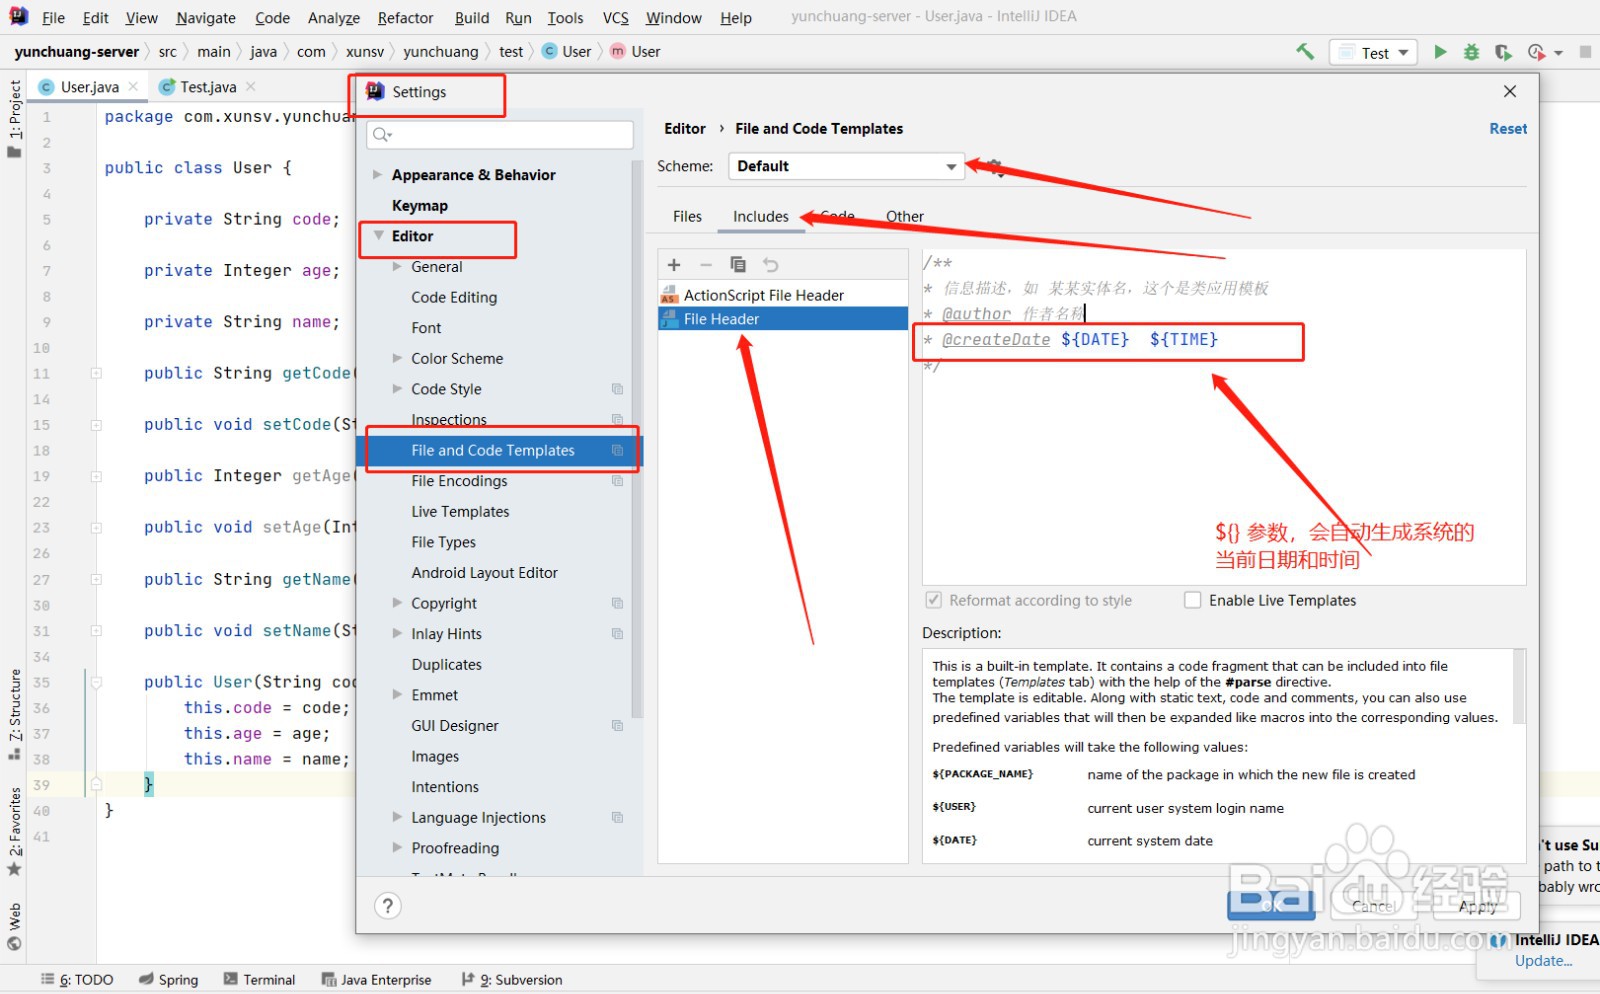Open the Terminal tool window
The image size is (1600, 994).
pyautogui.click(x=259, y=980)
